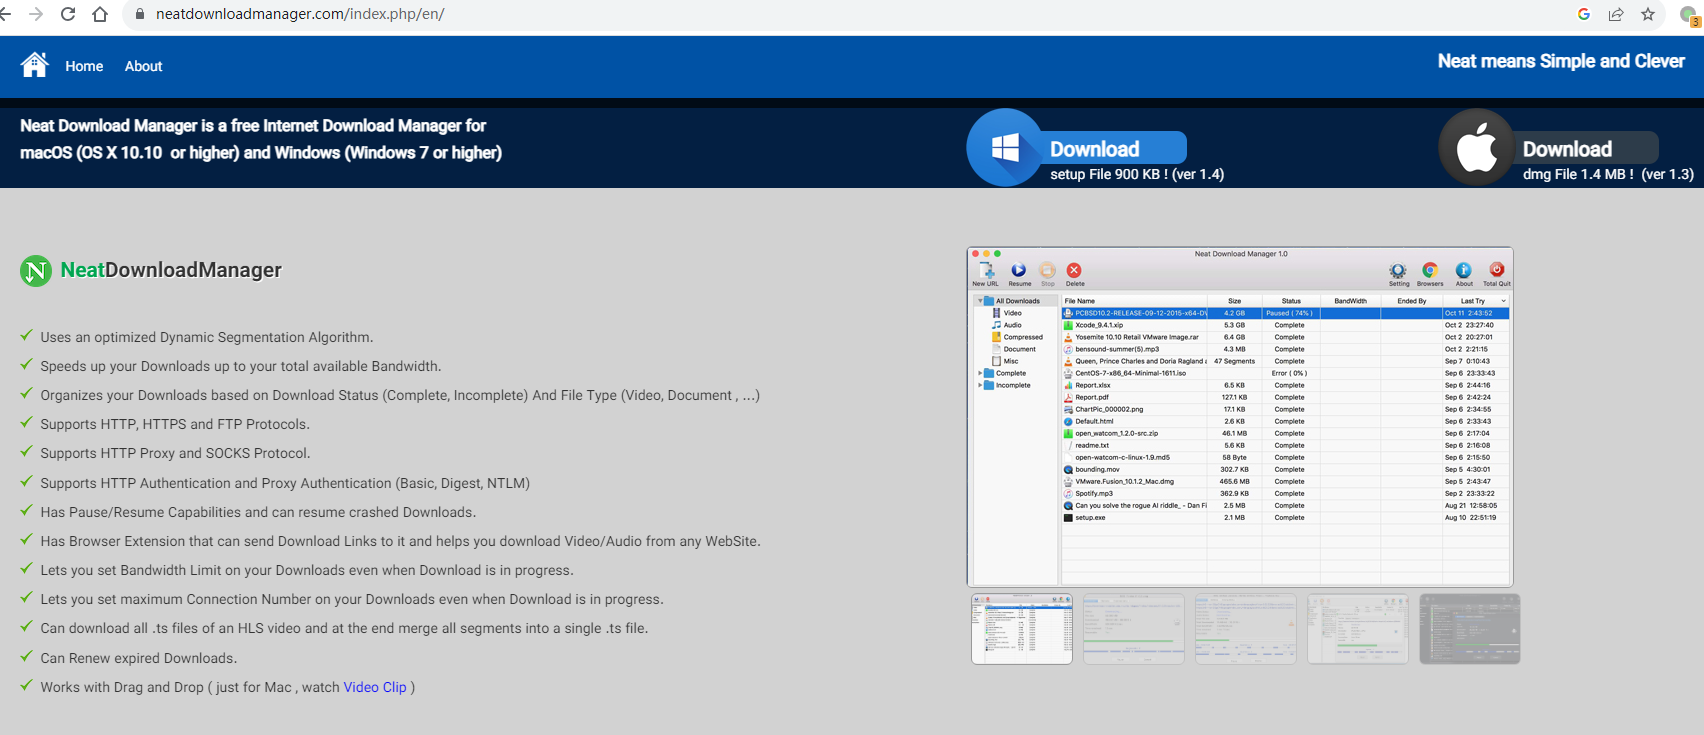Click the File Name column header

pos(1134,301)
